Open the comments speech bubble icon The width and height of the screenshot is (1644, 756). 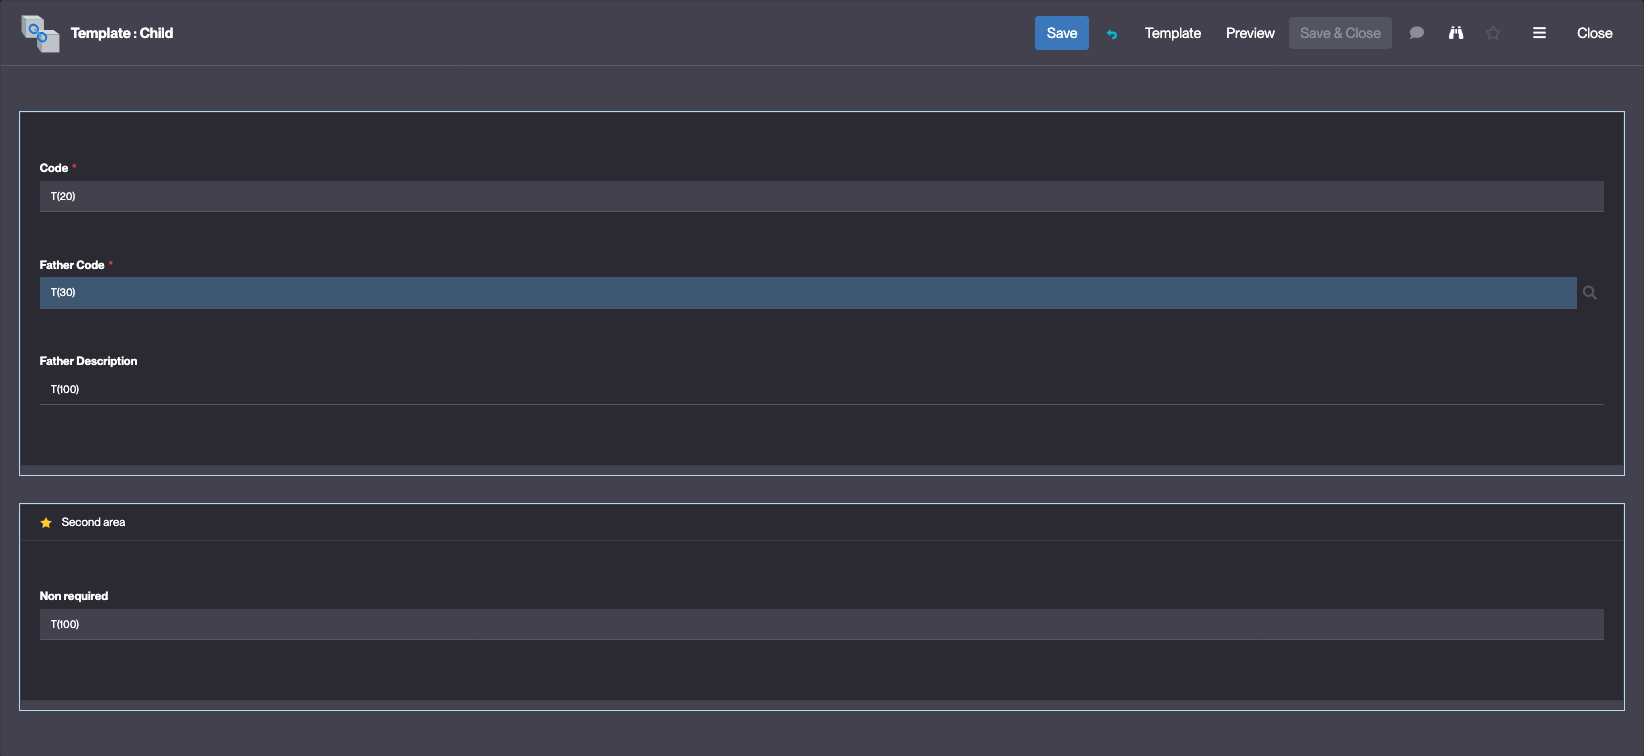click(x=1416, y=33)
